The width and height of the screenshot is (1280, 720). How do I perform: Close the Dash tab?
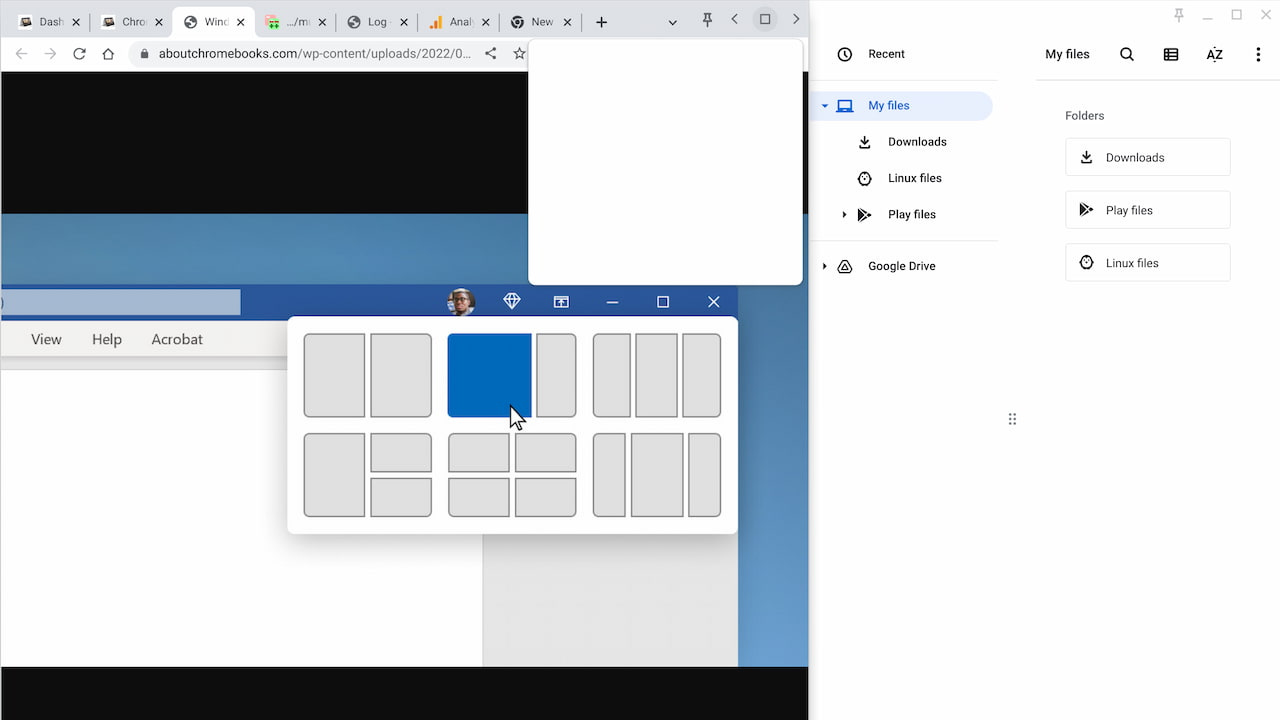tap(77, 22)
